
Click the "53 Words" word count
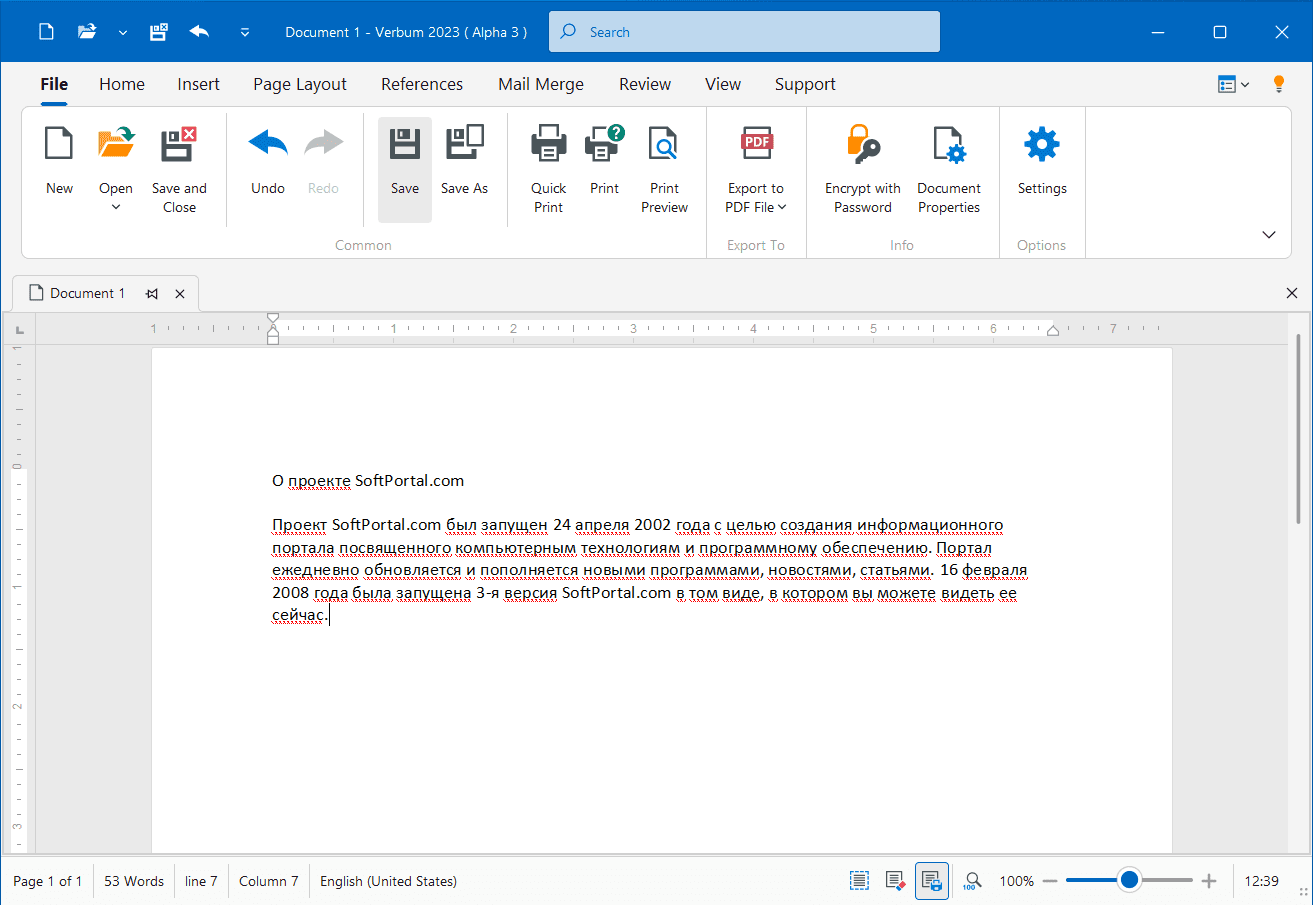coord(134,881)
